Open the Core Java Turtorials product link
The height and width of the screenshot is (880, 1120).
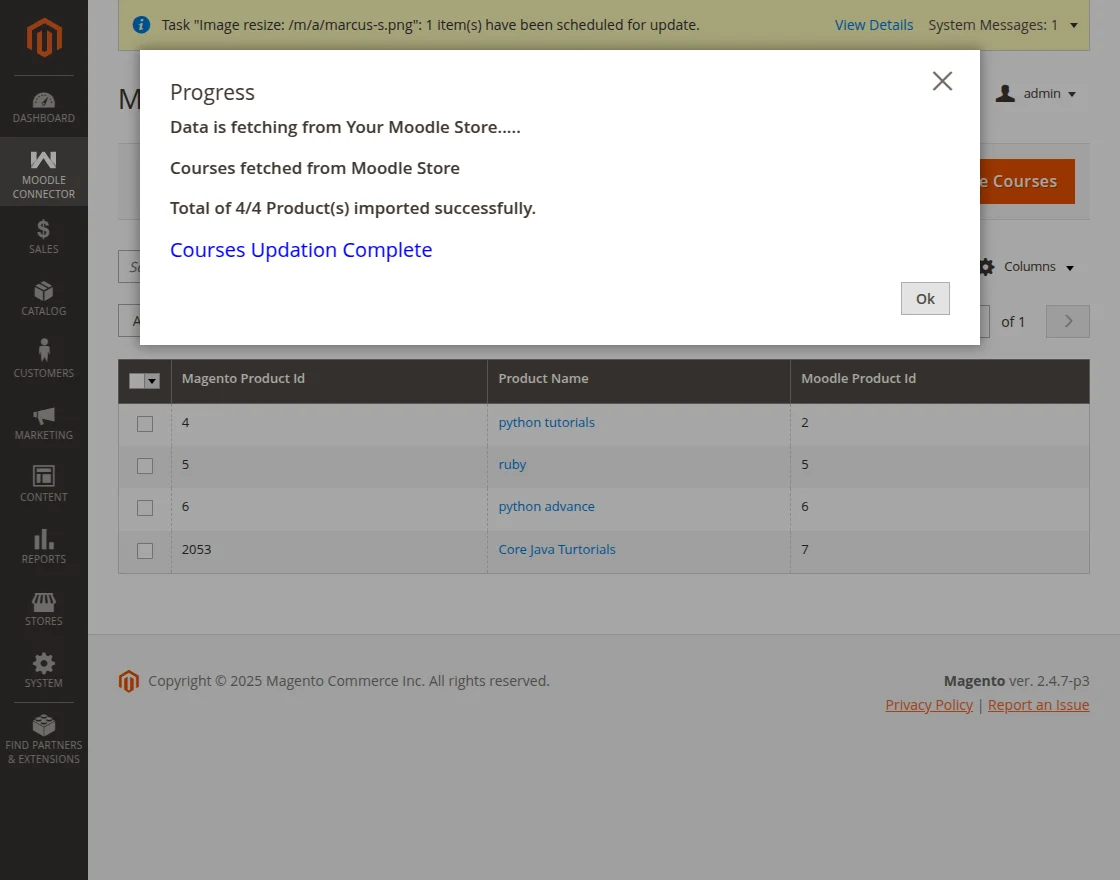[x=557, y=549]
